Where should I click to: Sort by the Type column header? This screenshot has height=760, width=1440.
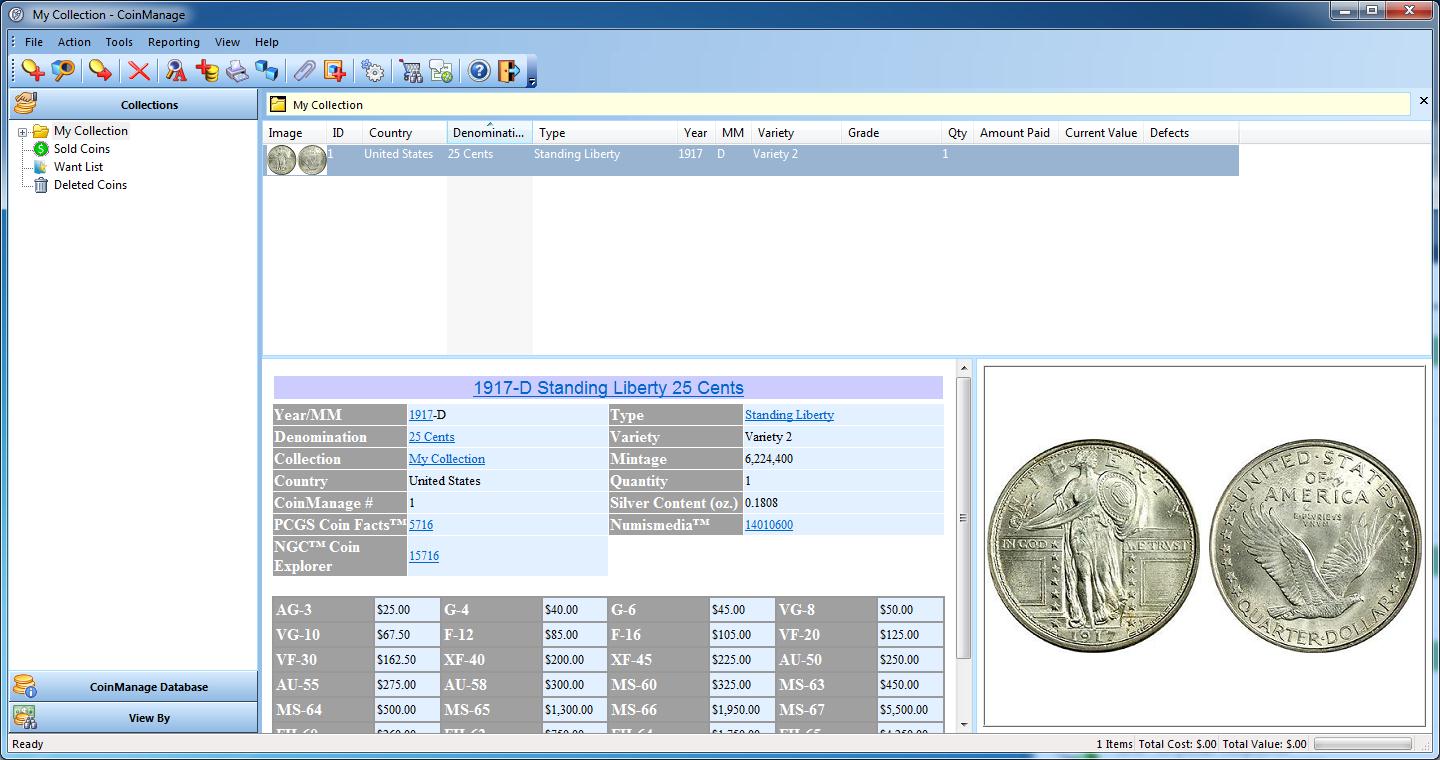604,133
